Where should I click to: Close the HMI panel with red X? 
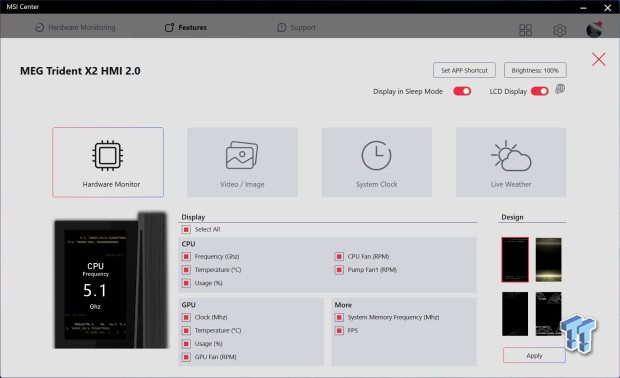click(599, 59)
